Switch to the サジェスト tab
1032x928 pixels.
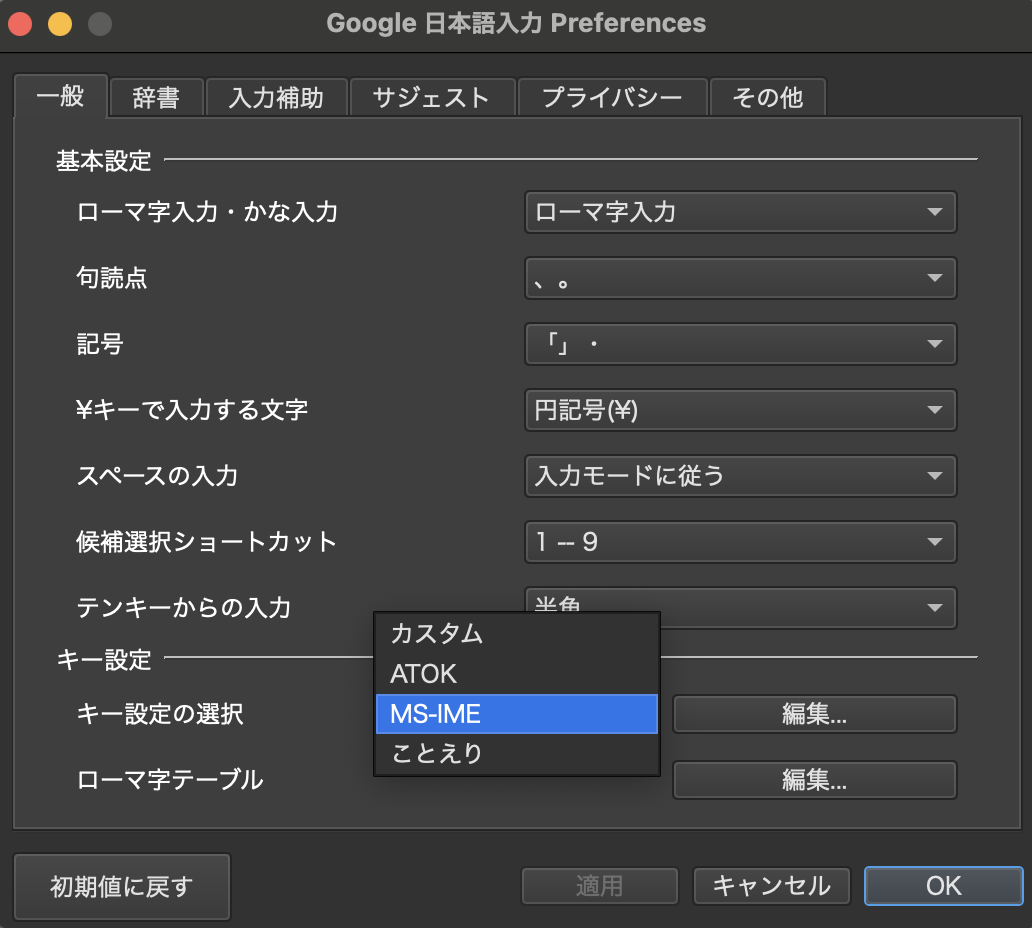[x=431, y=97]
